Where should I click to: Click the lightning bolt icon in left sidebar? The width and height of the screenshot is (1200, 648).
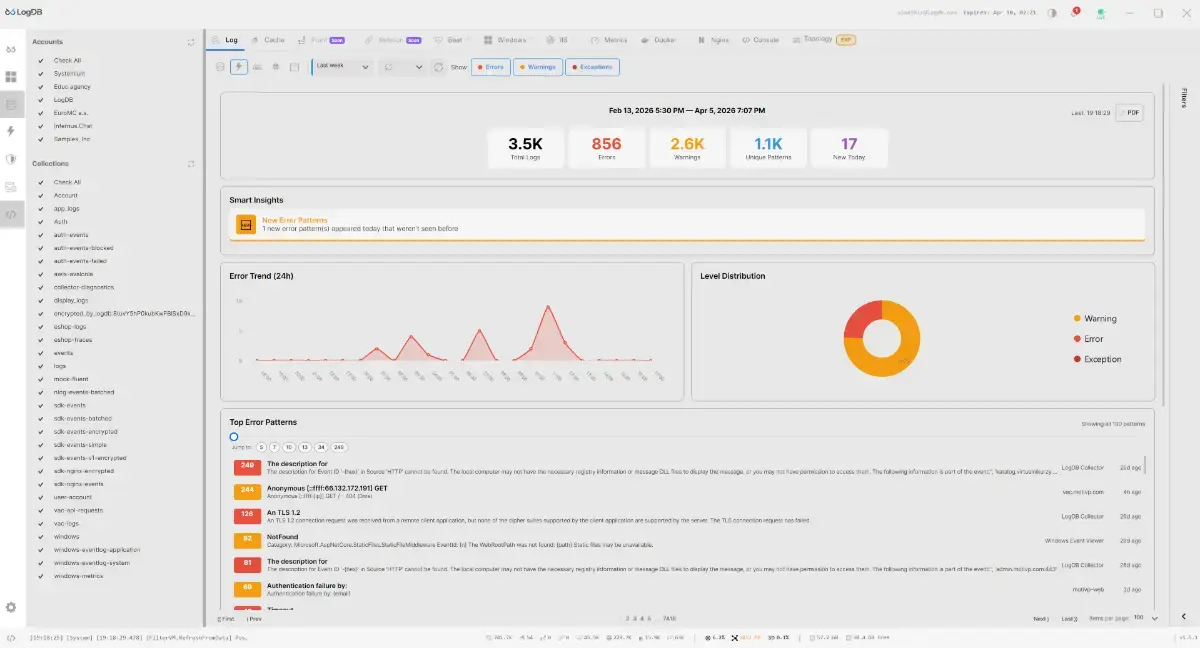pyautogui.click(x=11, y=131)
